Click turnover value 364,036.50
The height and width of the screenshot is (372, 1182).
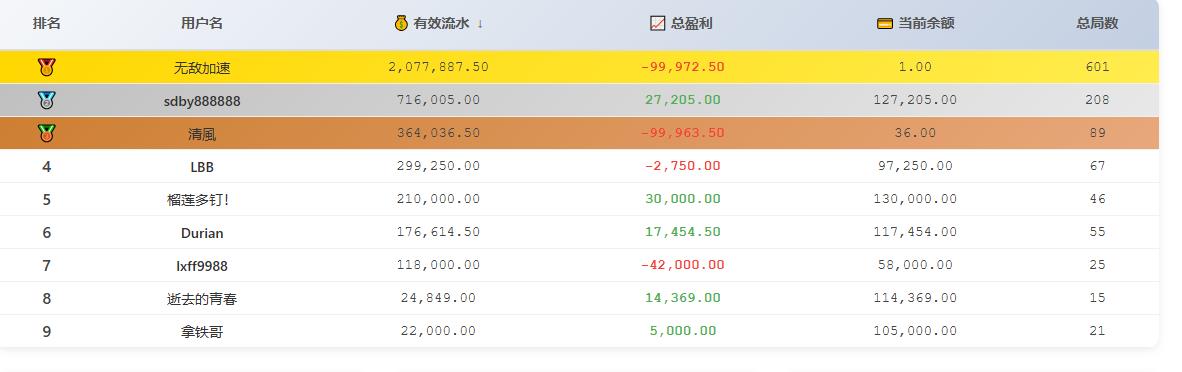pos(439,133)
